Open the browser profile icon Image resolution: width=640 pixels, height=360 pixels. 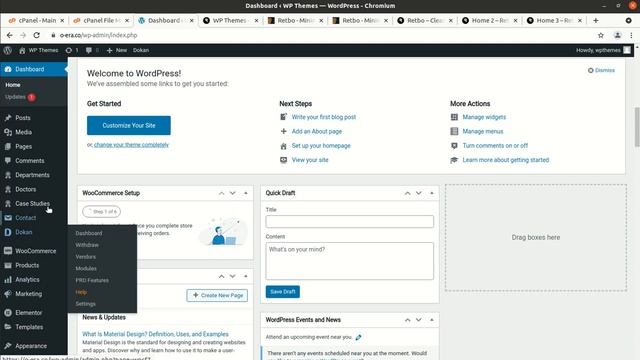click(618, 35)
